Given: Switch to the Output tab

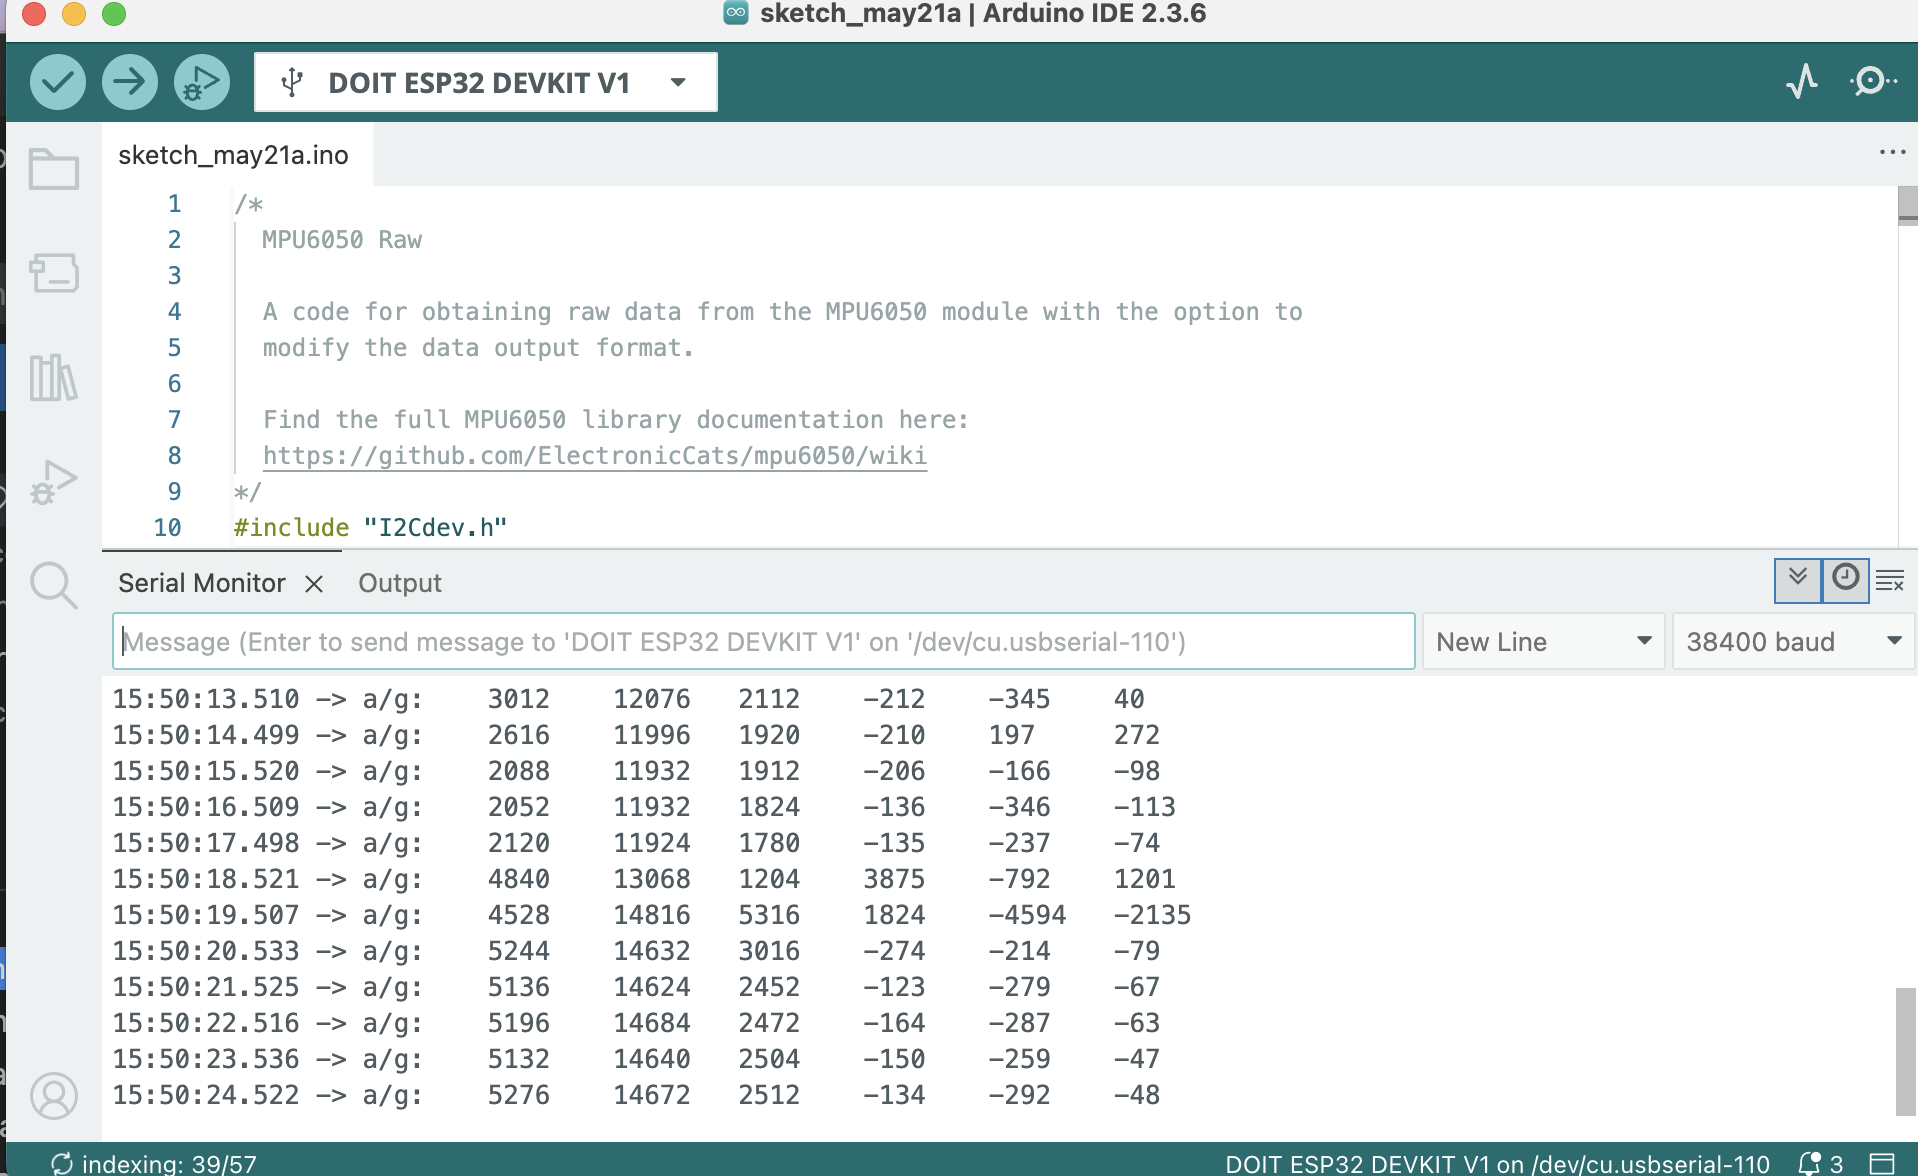Looking at the screenshot, I should pos(400,583).
